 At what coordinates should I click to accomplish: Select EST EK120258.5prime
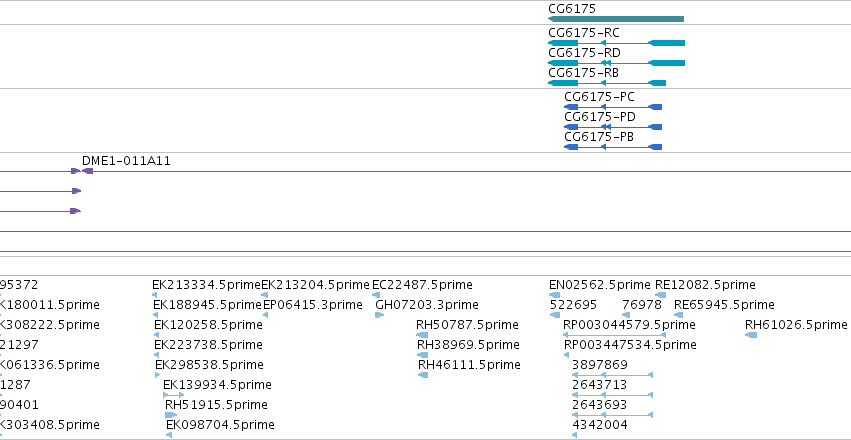click(x=156, y=335)
